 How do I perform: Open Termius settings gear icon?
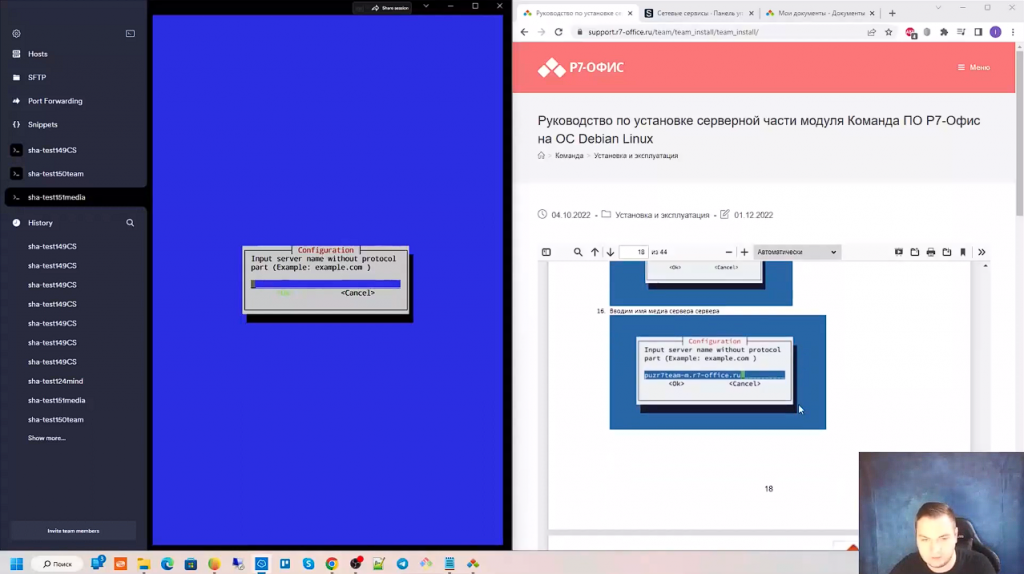tap(16, 33)
